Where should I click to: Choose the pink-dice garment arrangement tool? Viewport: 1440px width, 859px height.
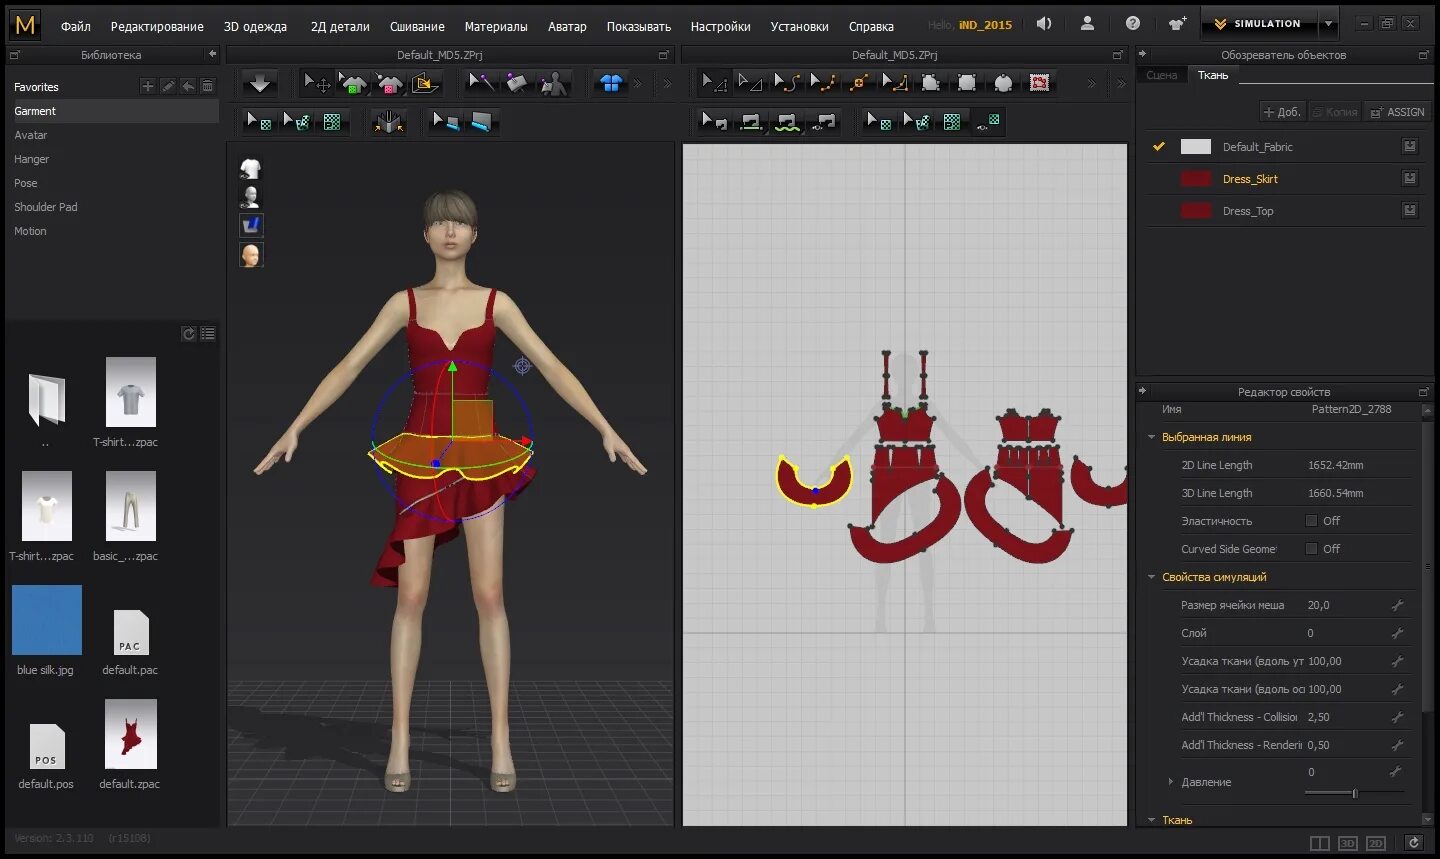389,83
